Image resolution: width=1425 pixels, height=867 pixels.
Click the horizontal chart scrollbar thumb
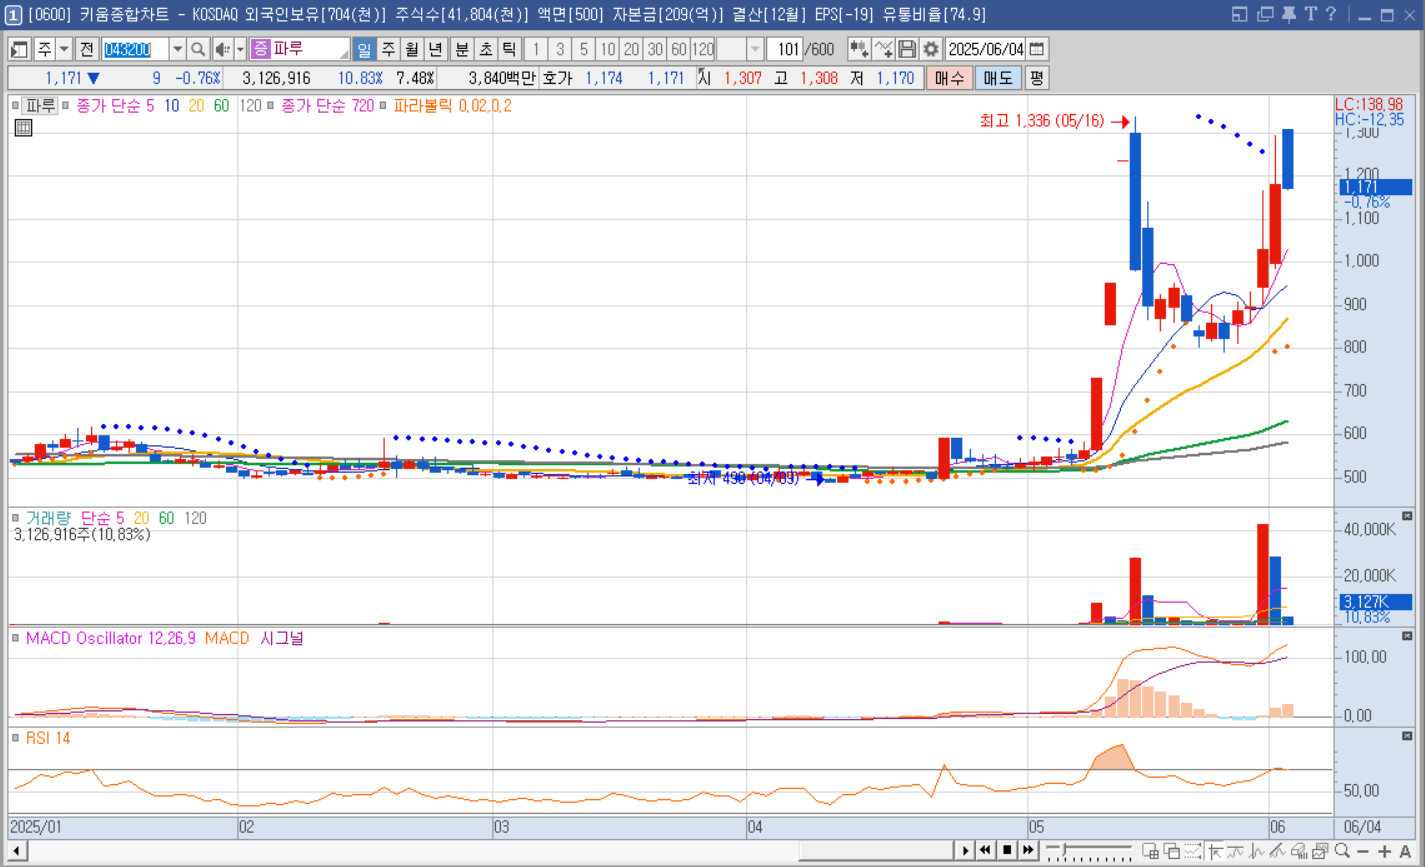(875, 851)
